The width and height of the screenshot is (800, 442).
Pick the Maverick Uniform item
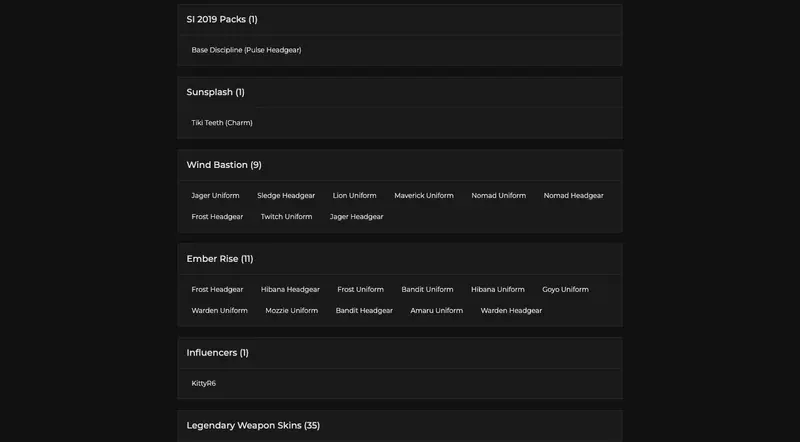point(424,196)
